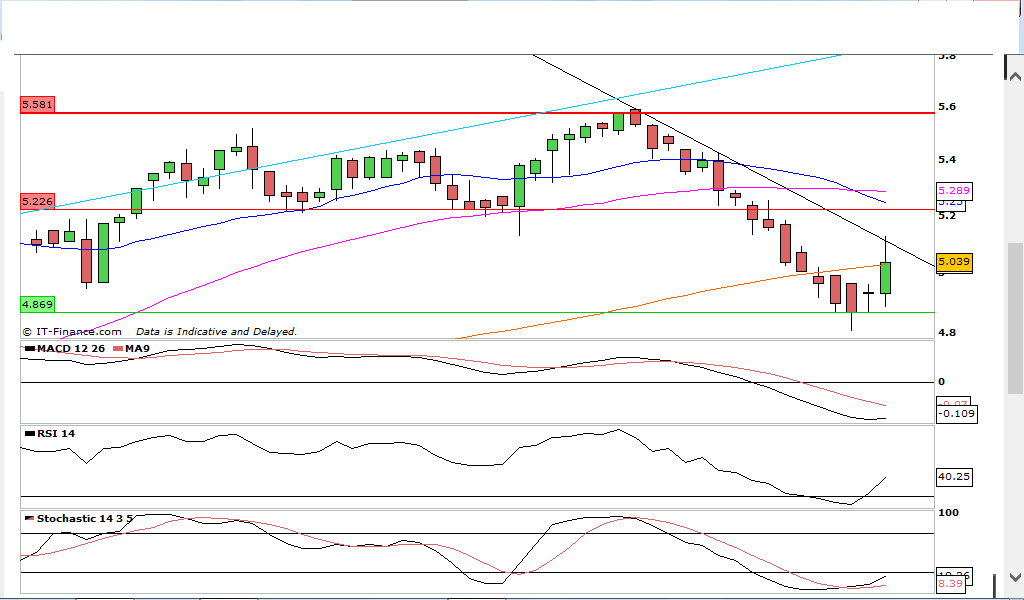Click the red 8.39 stochastic value box
Image resolution: width=1024 pixels, height=600 pixels.
point(950,584)
